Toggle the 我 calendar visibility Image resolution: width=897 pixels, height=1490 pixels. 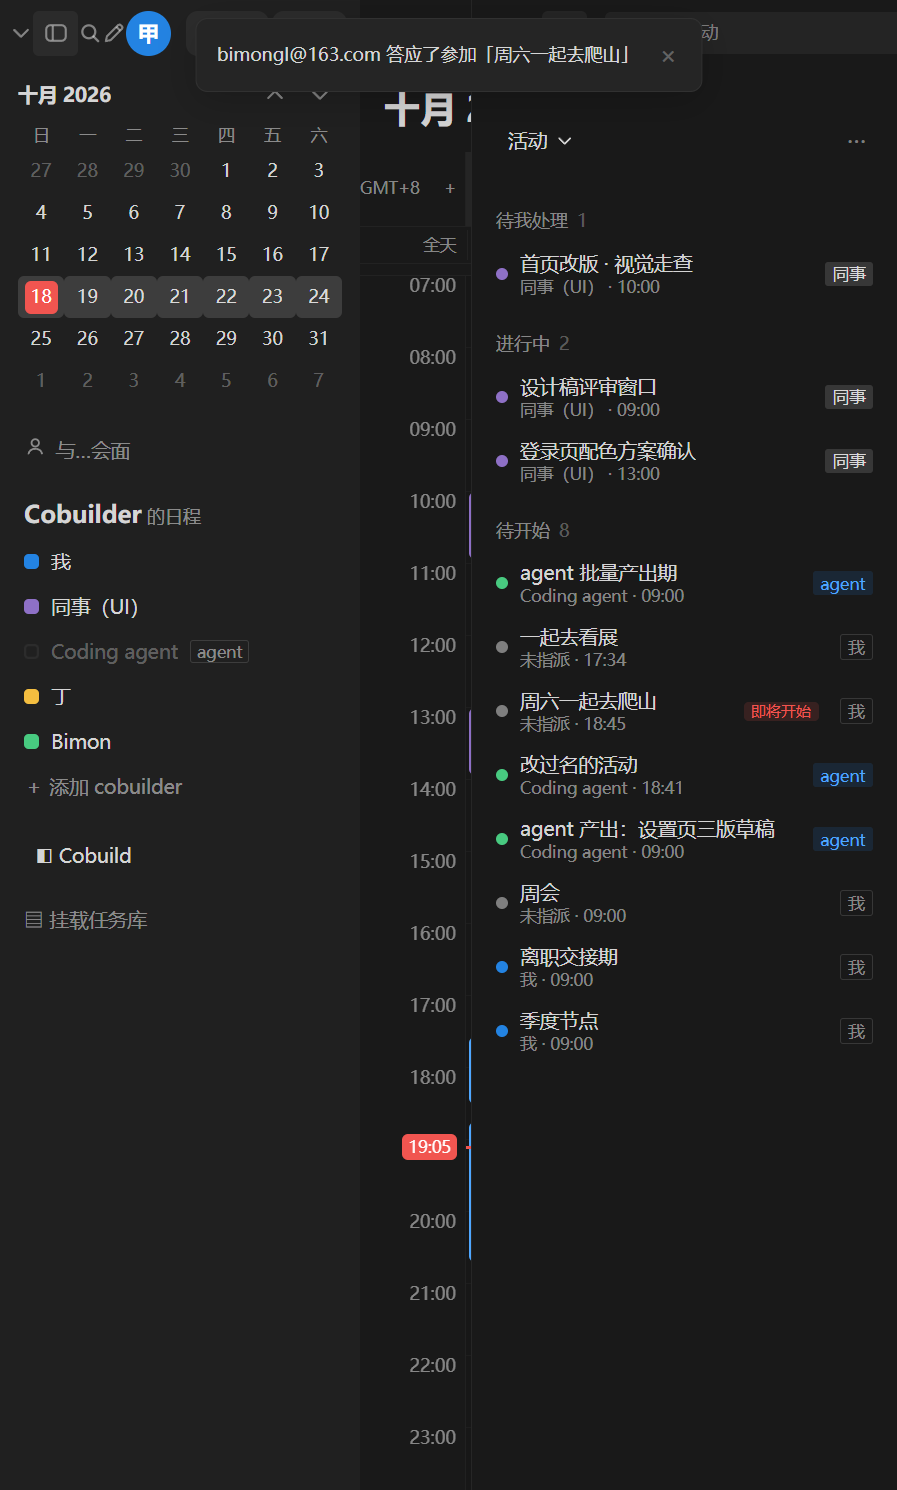pyautogui.click(x=31, y=562)
